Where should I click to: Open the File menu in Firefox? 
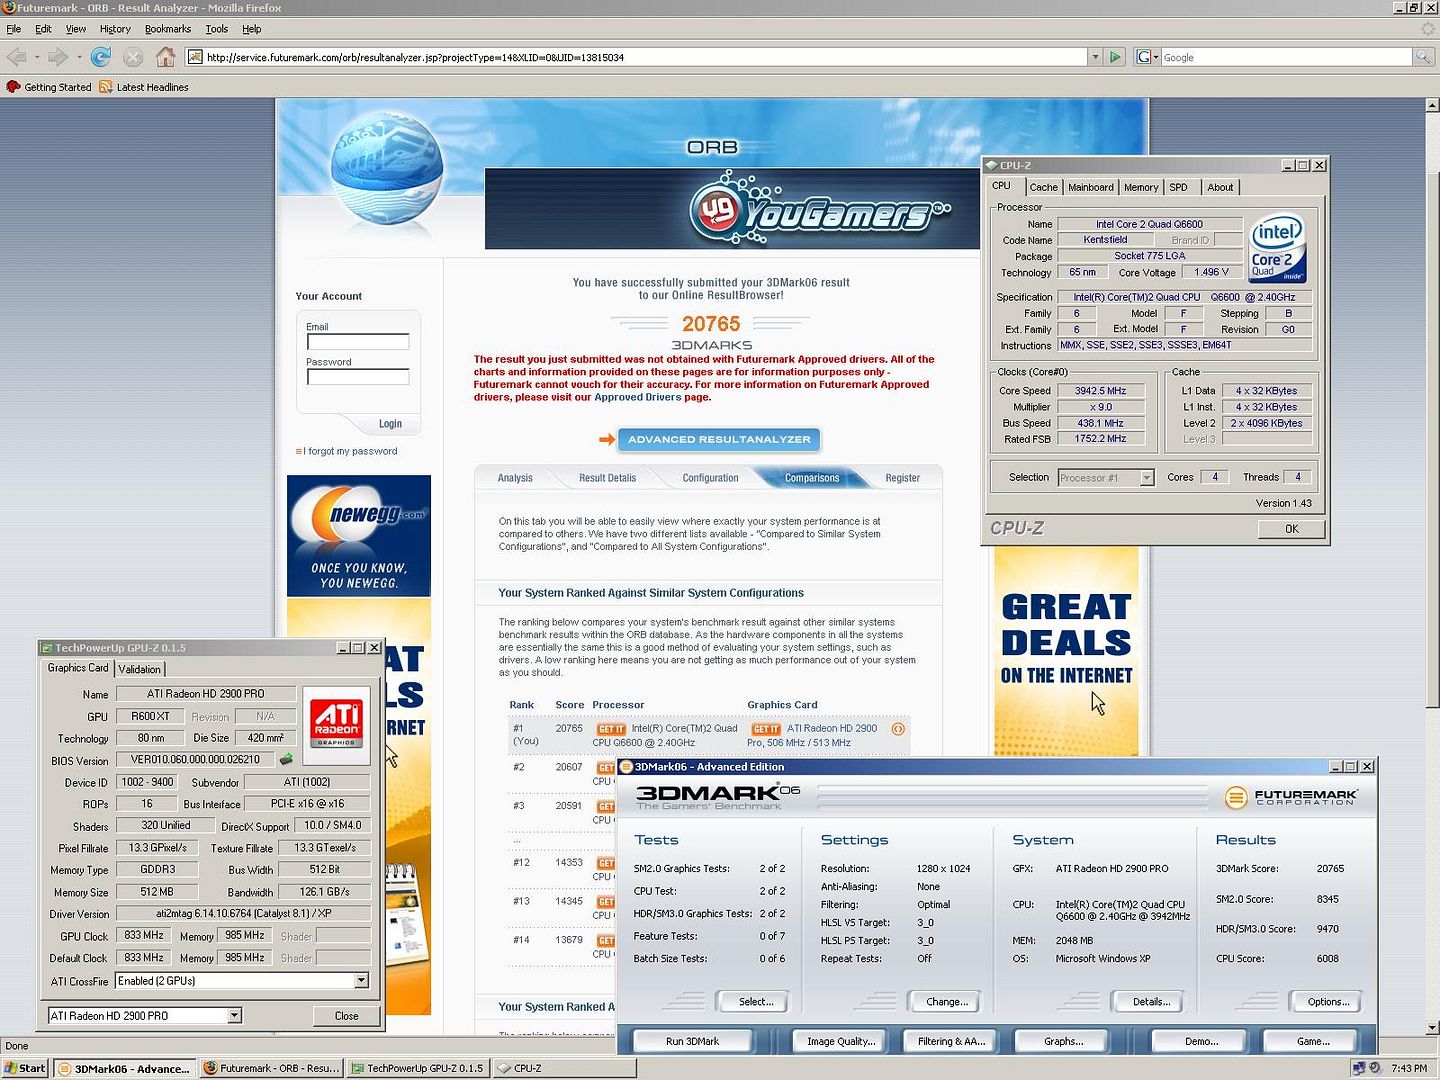click(14, 29)
